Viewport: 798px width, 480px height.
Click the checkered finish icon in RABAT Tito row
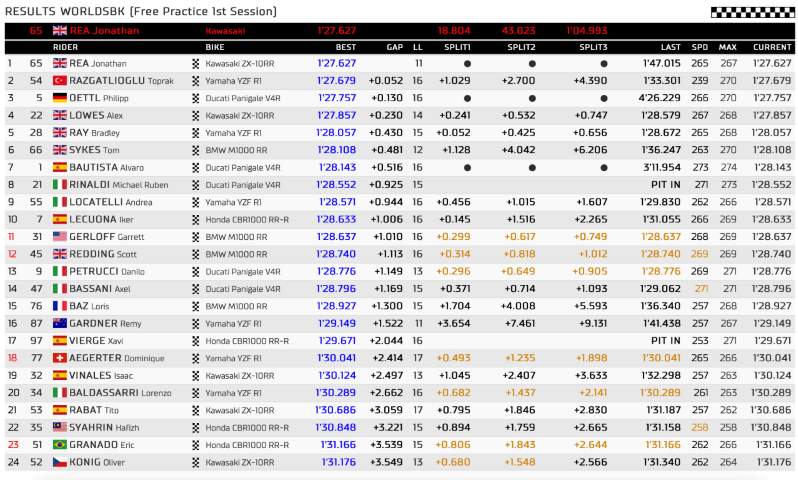tap(195, 410)
